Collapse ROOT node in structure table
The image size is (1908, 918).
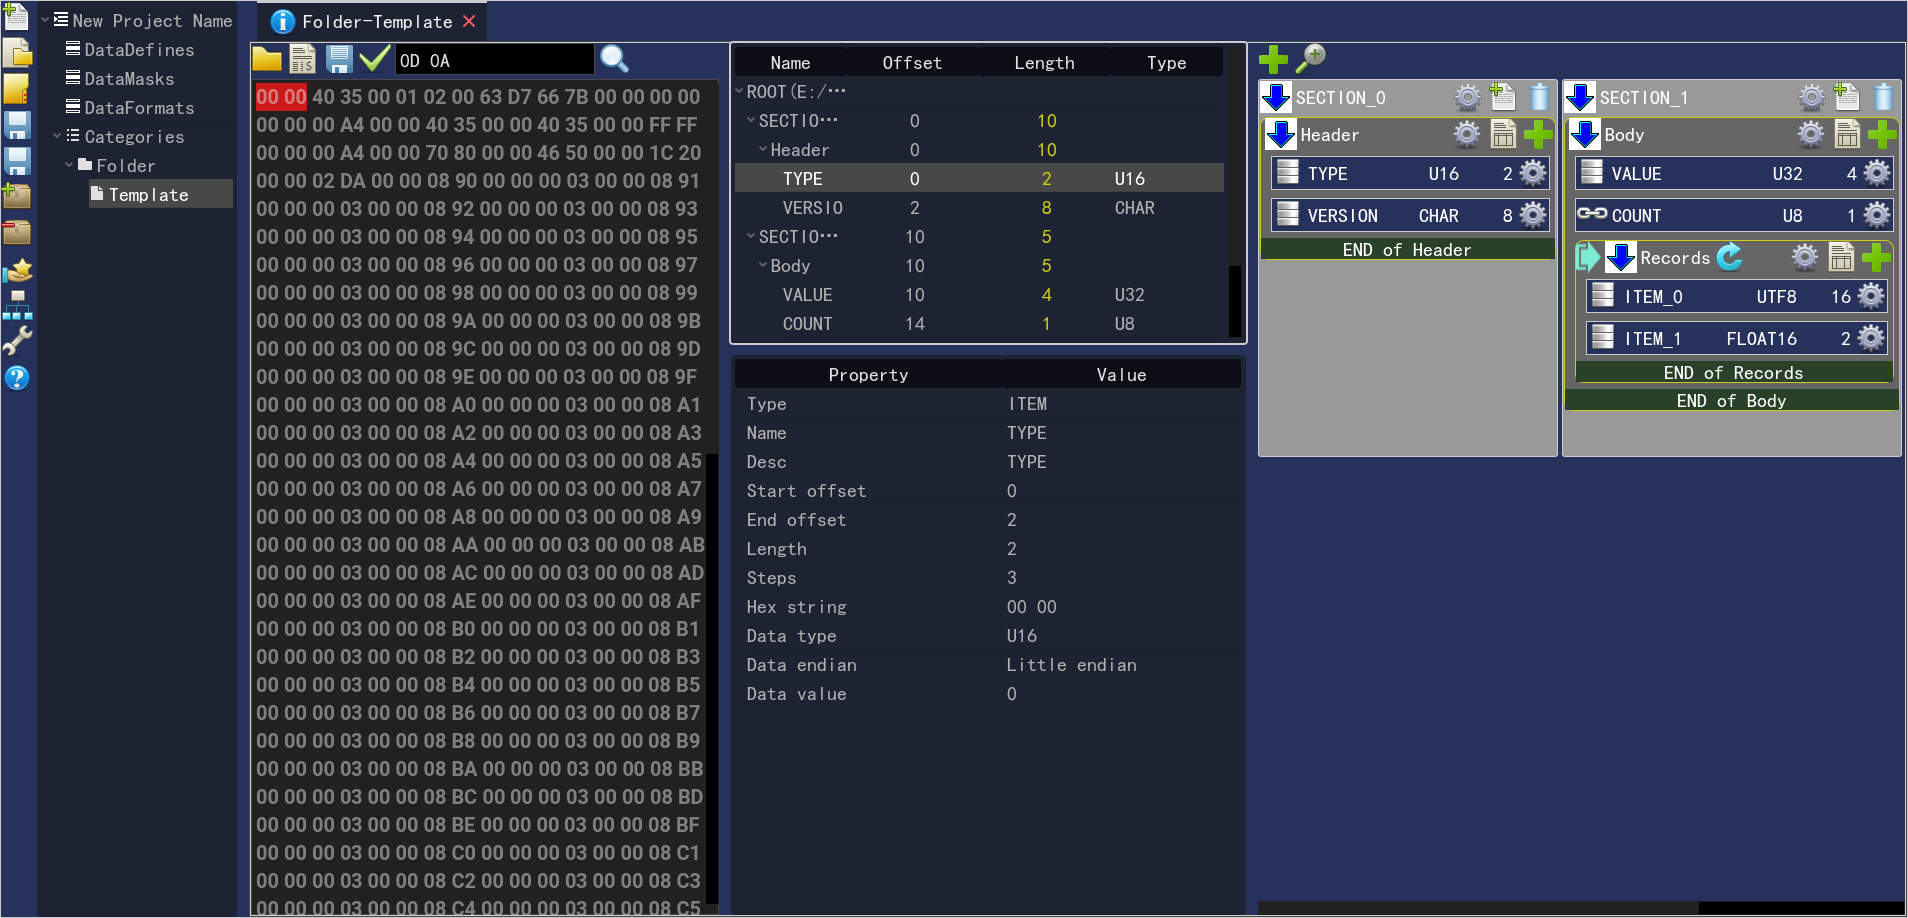(739, 91)
